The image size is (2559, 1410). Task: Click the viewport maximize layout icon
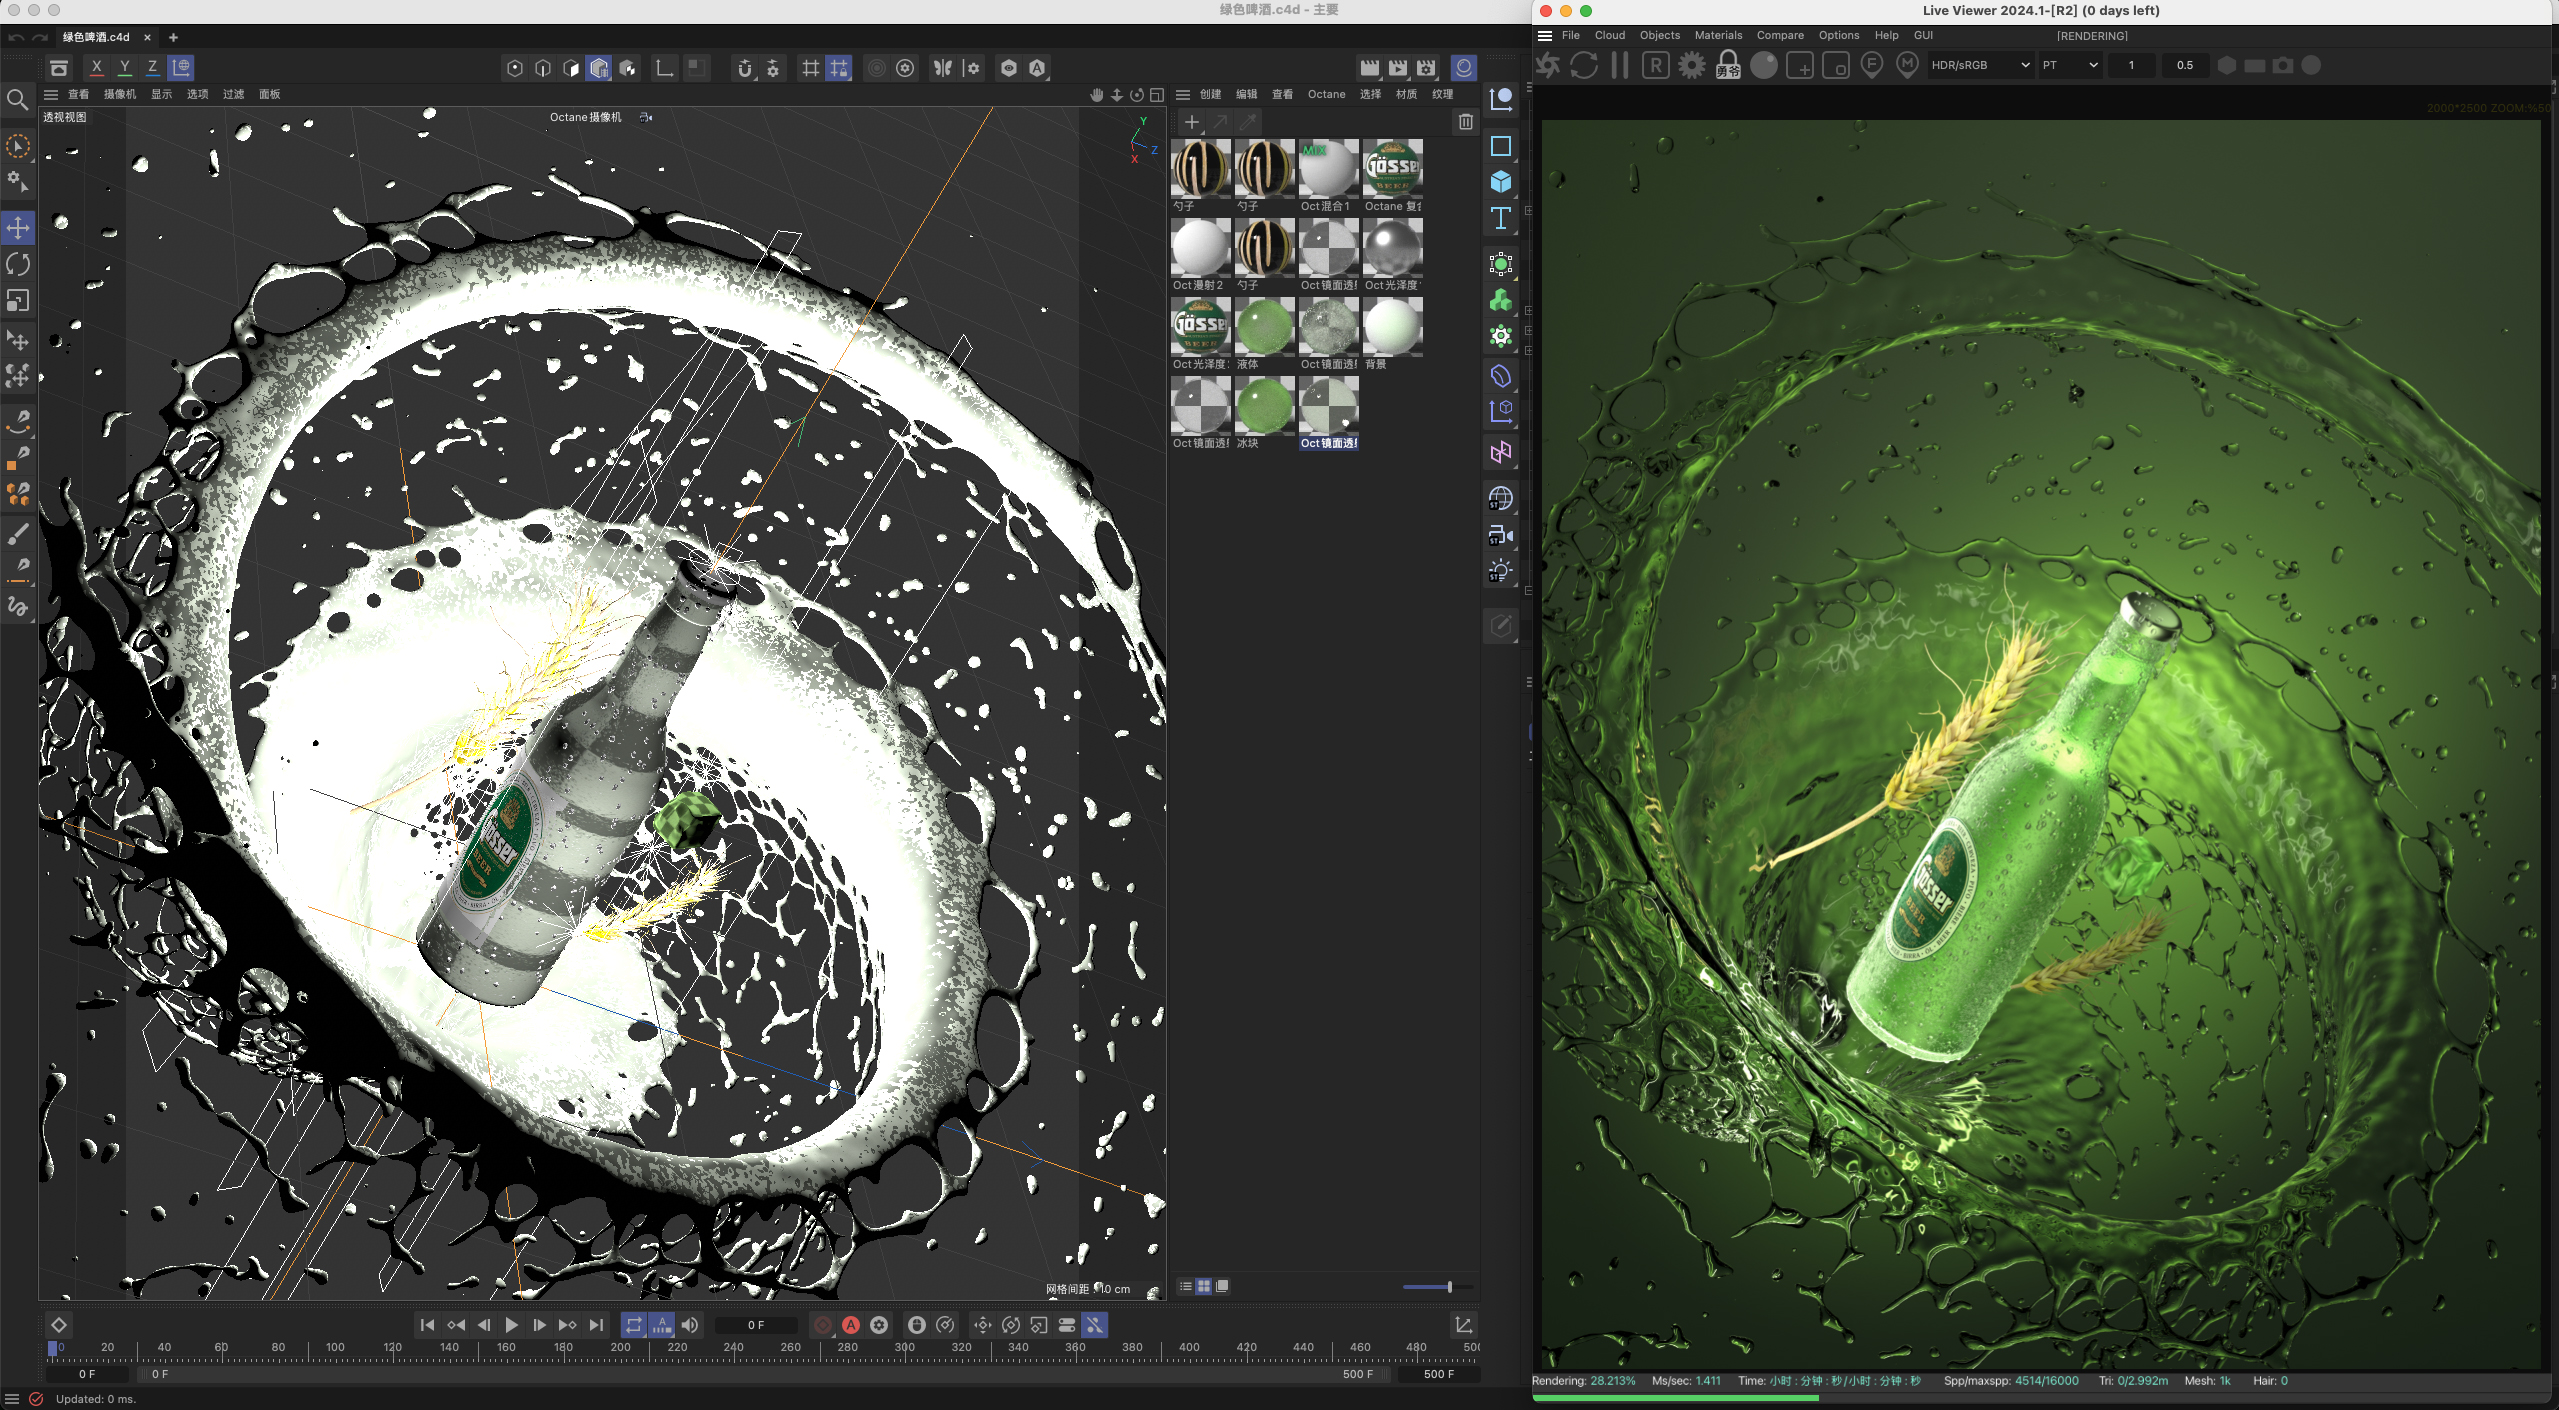click(x=1157, y=95)
